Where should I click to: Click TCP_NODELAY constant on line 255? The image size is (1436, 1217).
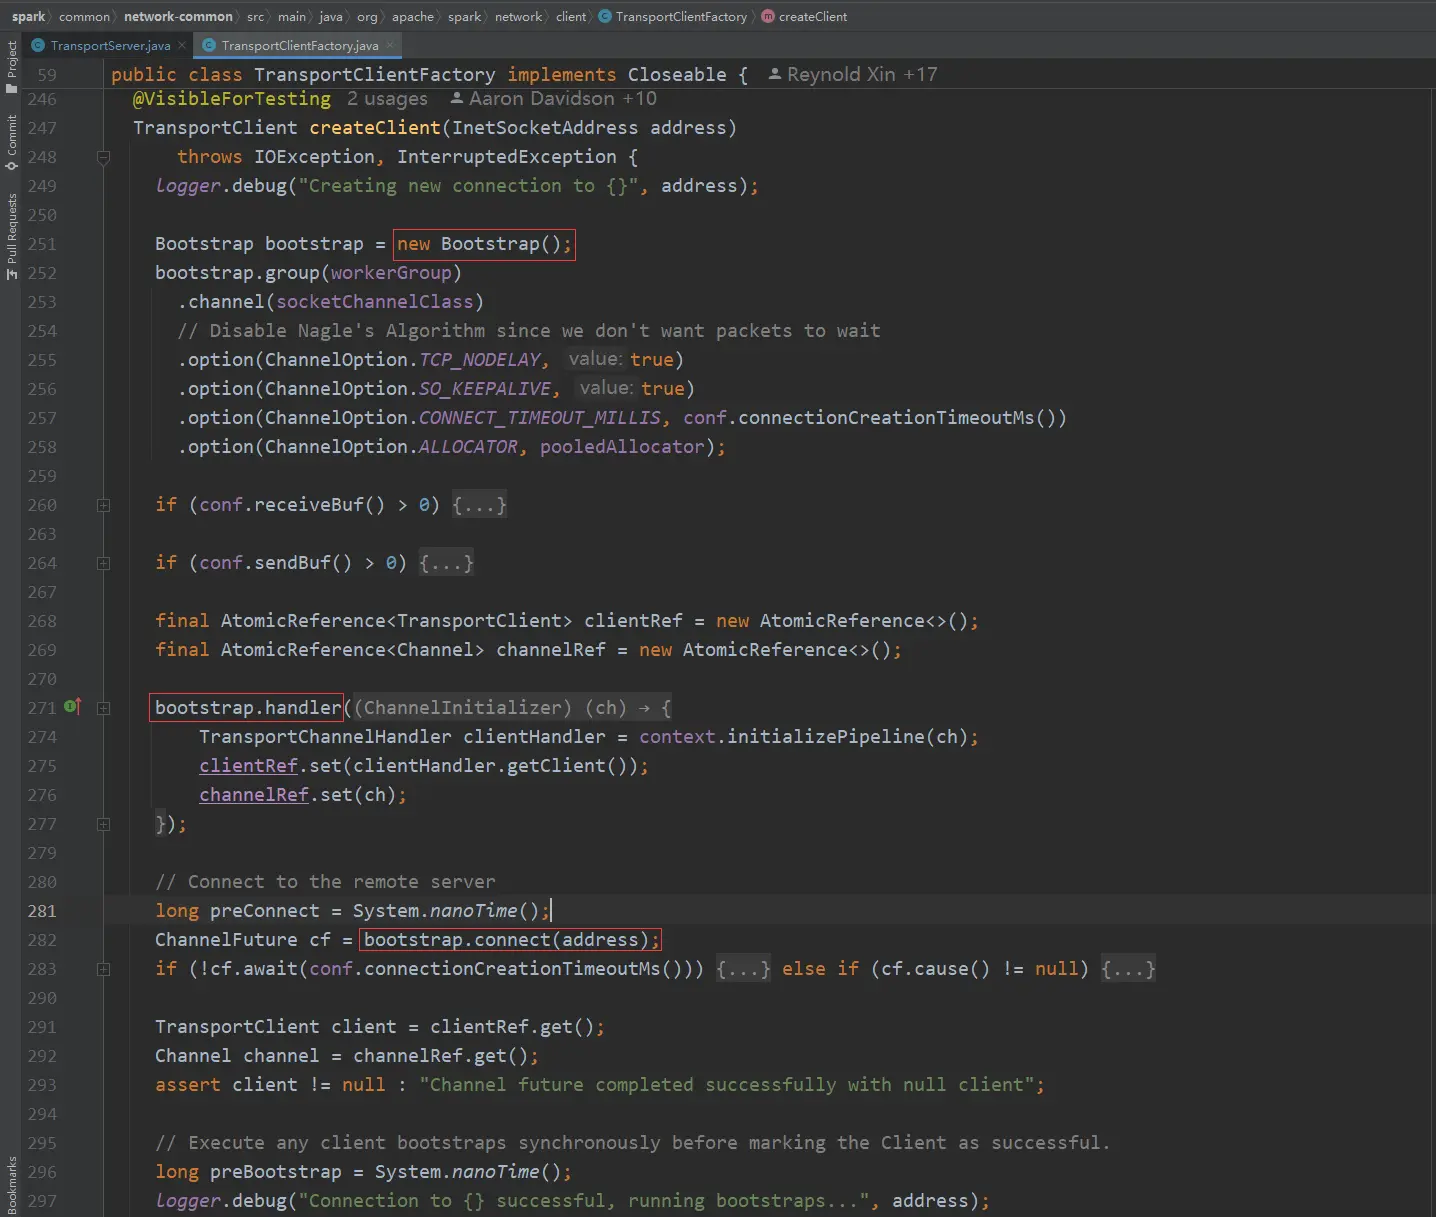tap(479, 360)
